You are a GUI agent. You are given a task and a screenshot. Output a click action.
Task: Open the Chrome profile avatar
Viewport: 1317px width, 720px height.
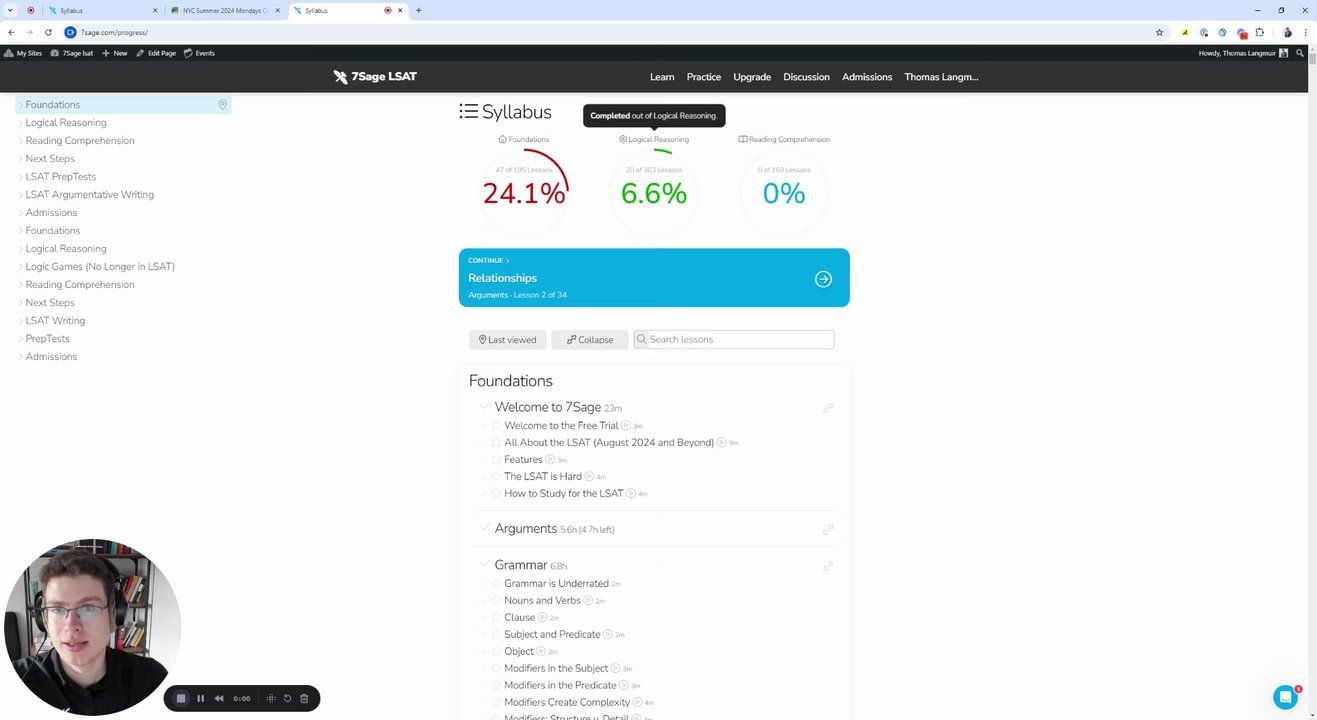click(x=1287, y=32)
